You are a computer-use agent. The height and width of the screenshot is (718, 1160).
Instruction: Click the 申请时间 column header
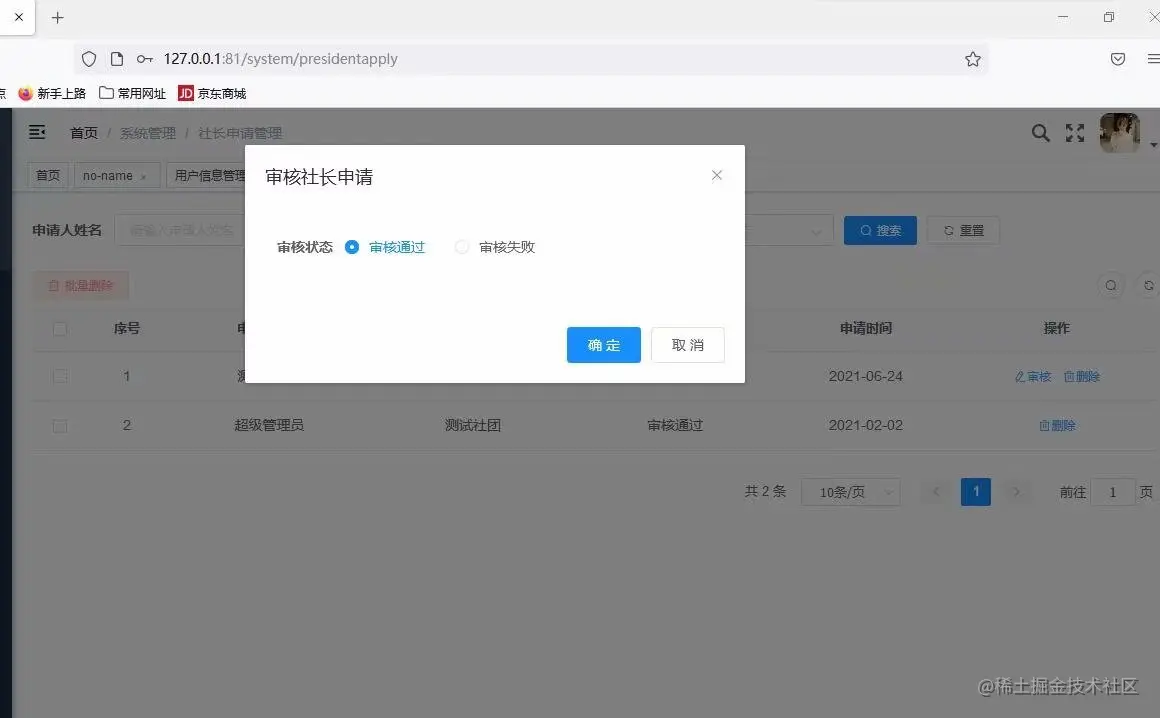click(866, 328)
